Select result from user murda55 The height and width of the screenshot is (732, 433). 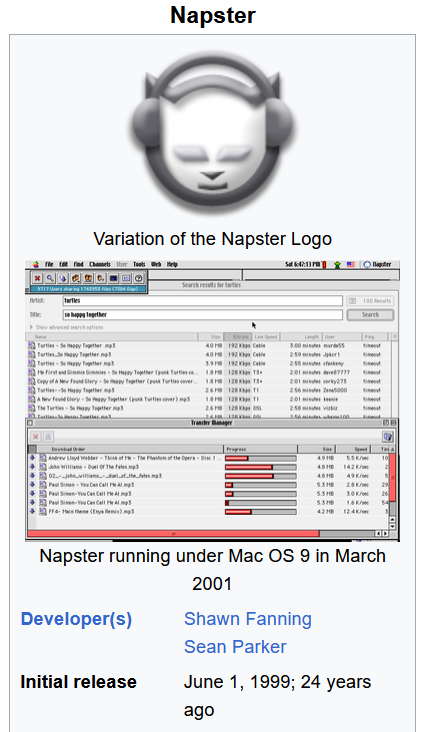point(208,345)
